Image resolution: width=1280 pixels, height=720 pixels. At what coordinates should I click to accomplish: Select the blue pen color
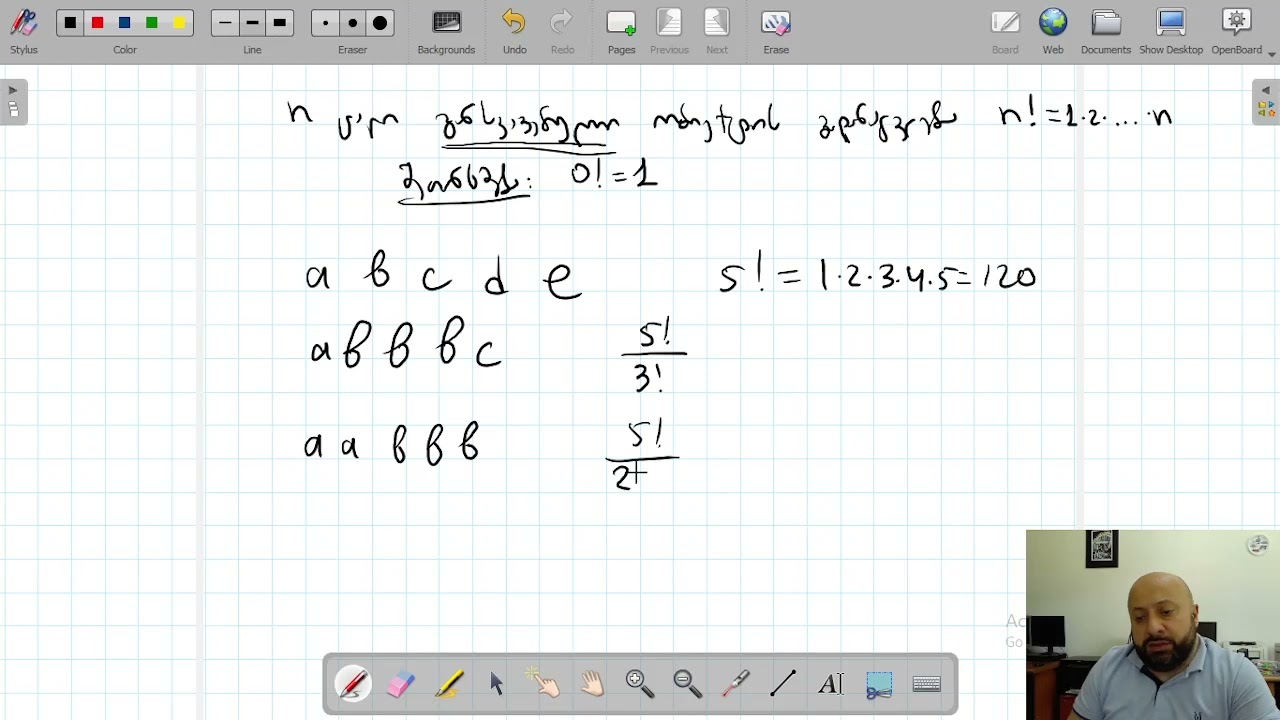click(x=124, y=23)
